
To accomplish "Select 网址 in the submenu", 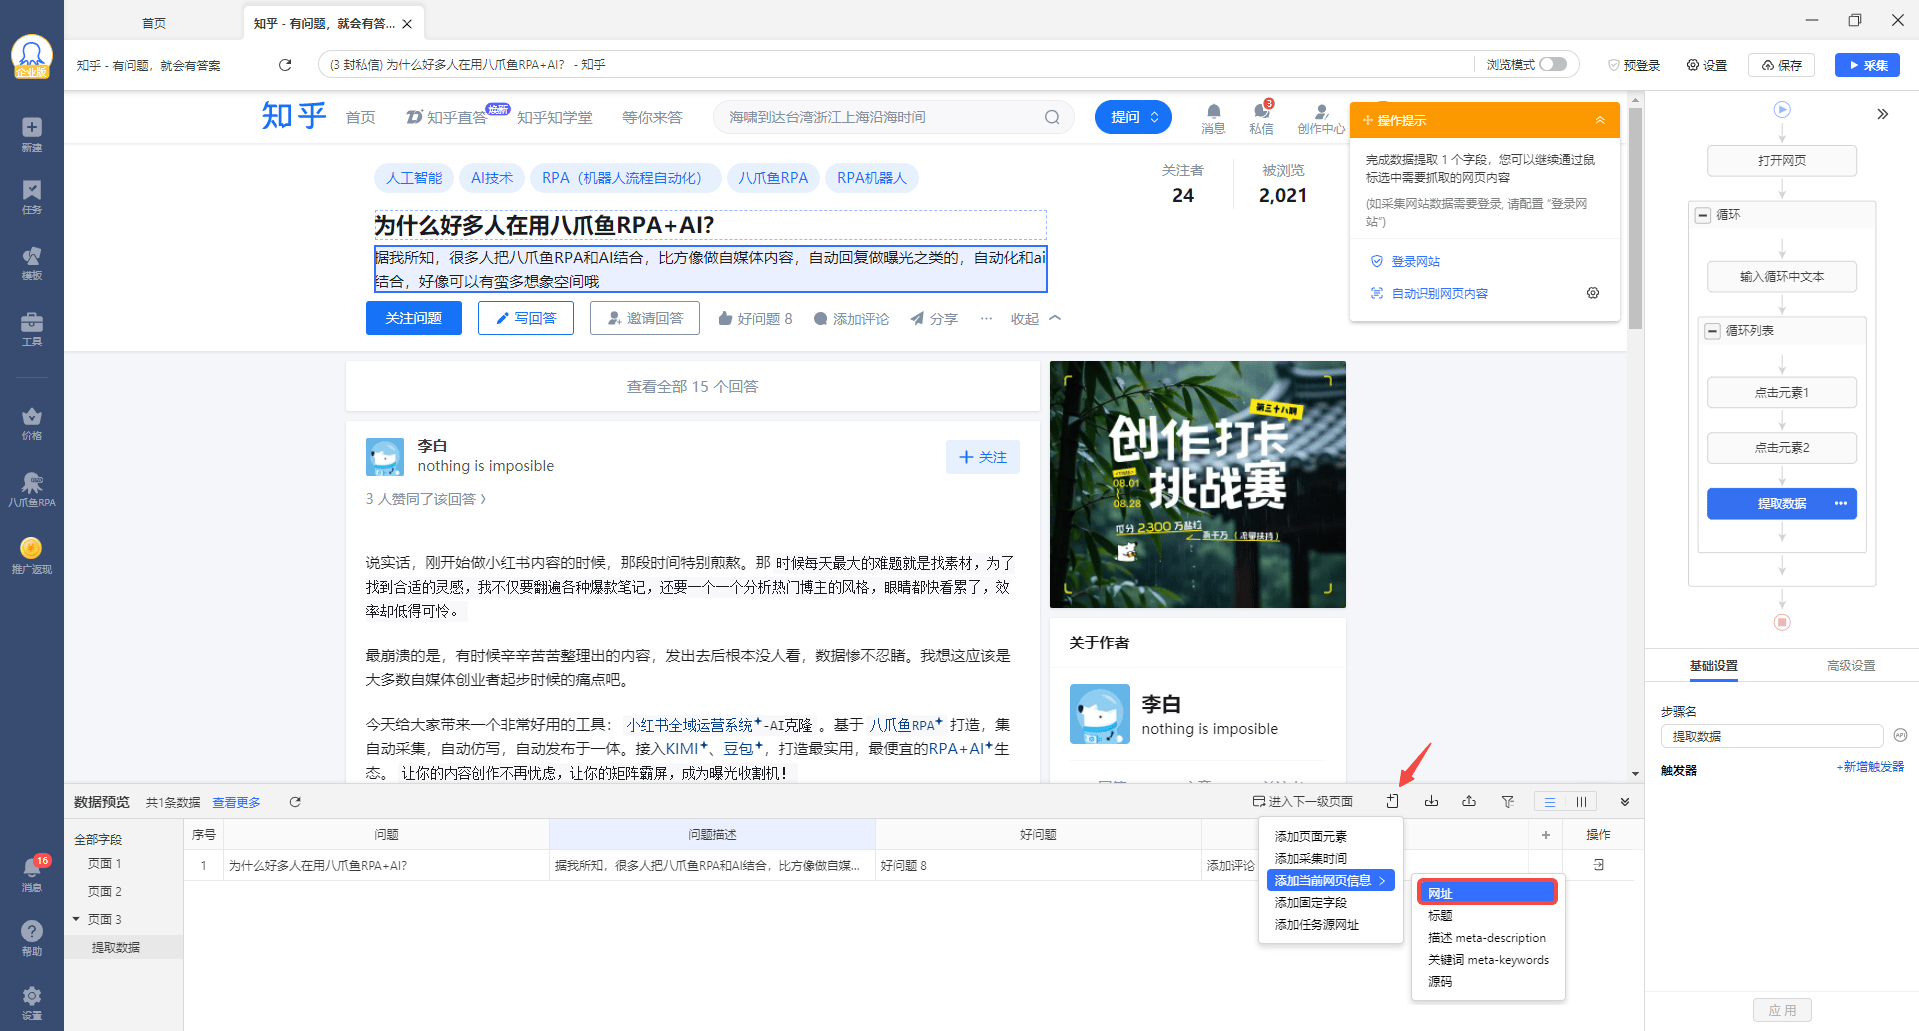I will click(x=1486, y=893).
